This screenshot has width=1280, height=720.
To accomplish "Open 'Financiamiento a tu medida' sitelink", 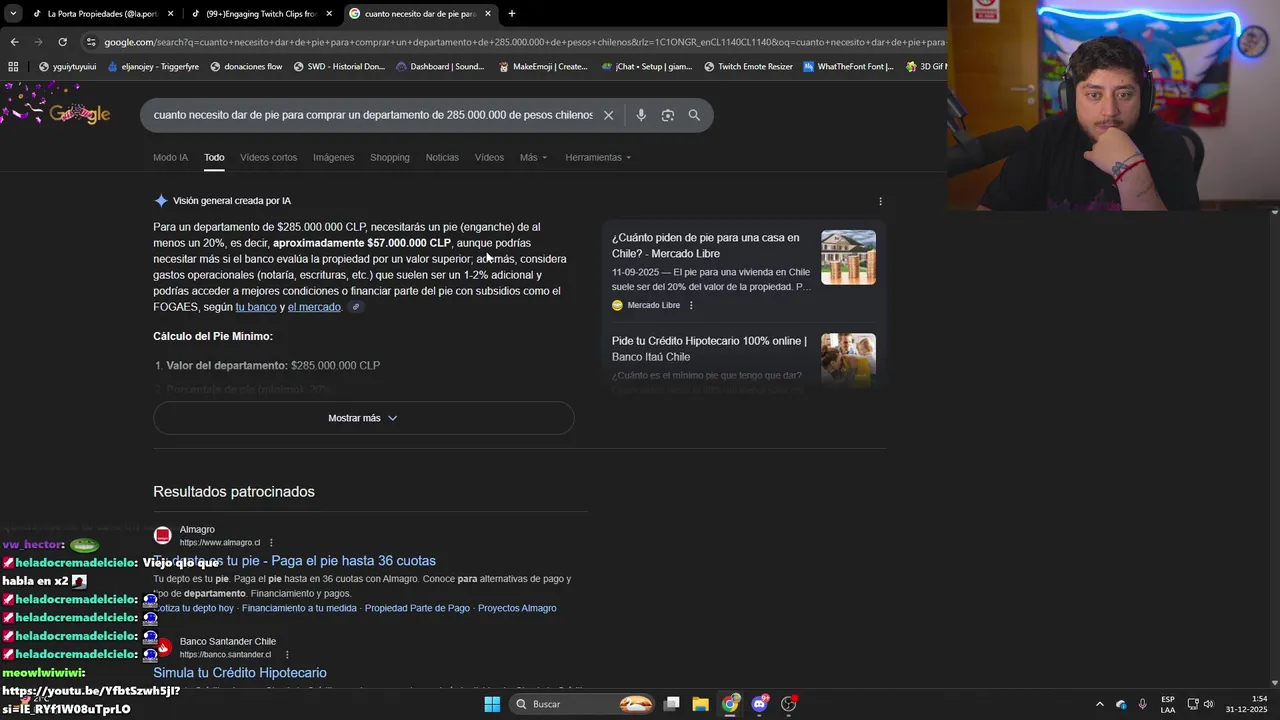I will [x=299, y=608].
